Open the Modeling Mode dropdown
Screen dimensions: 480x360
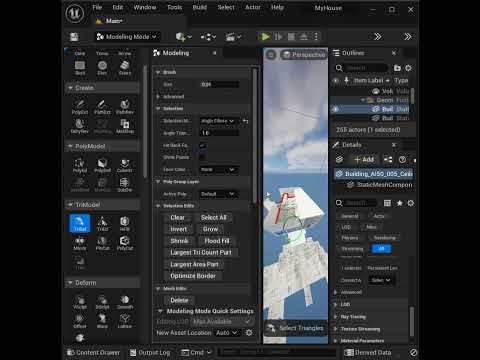(x=127, y=37)
